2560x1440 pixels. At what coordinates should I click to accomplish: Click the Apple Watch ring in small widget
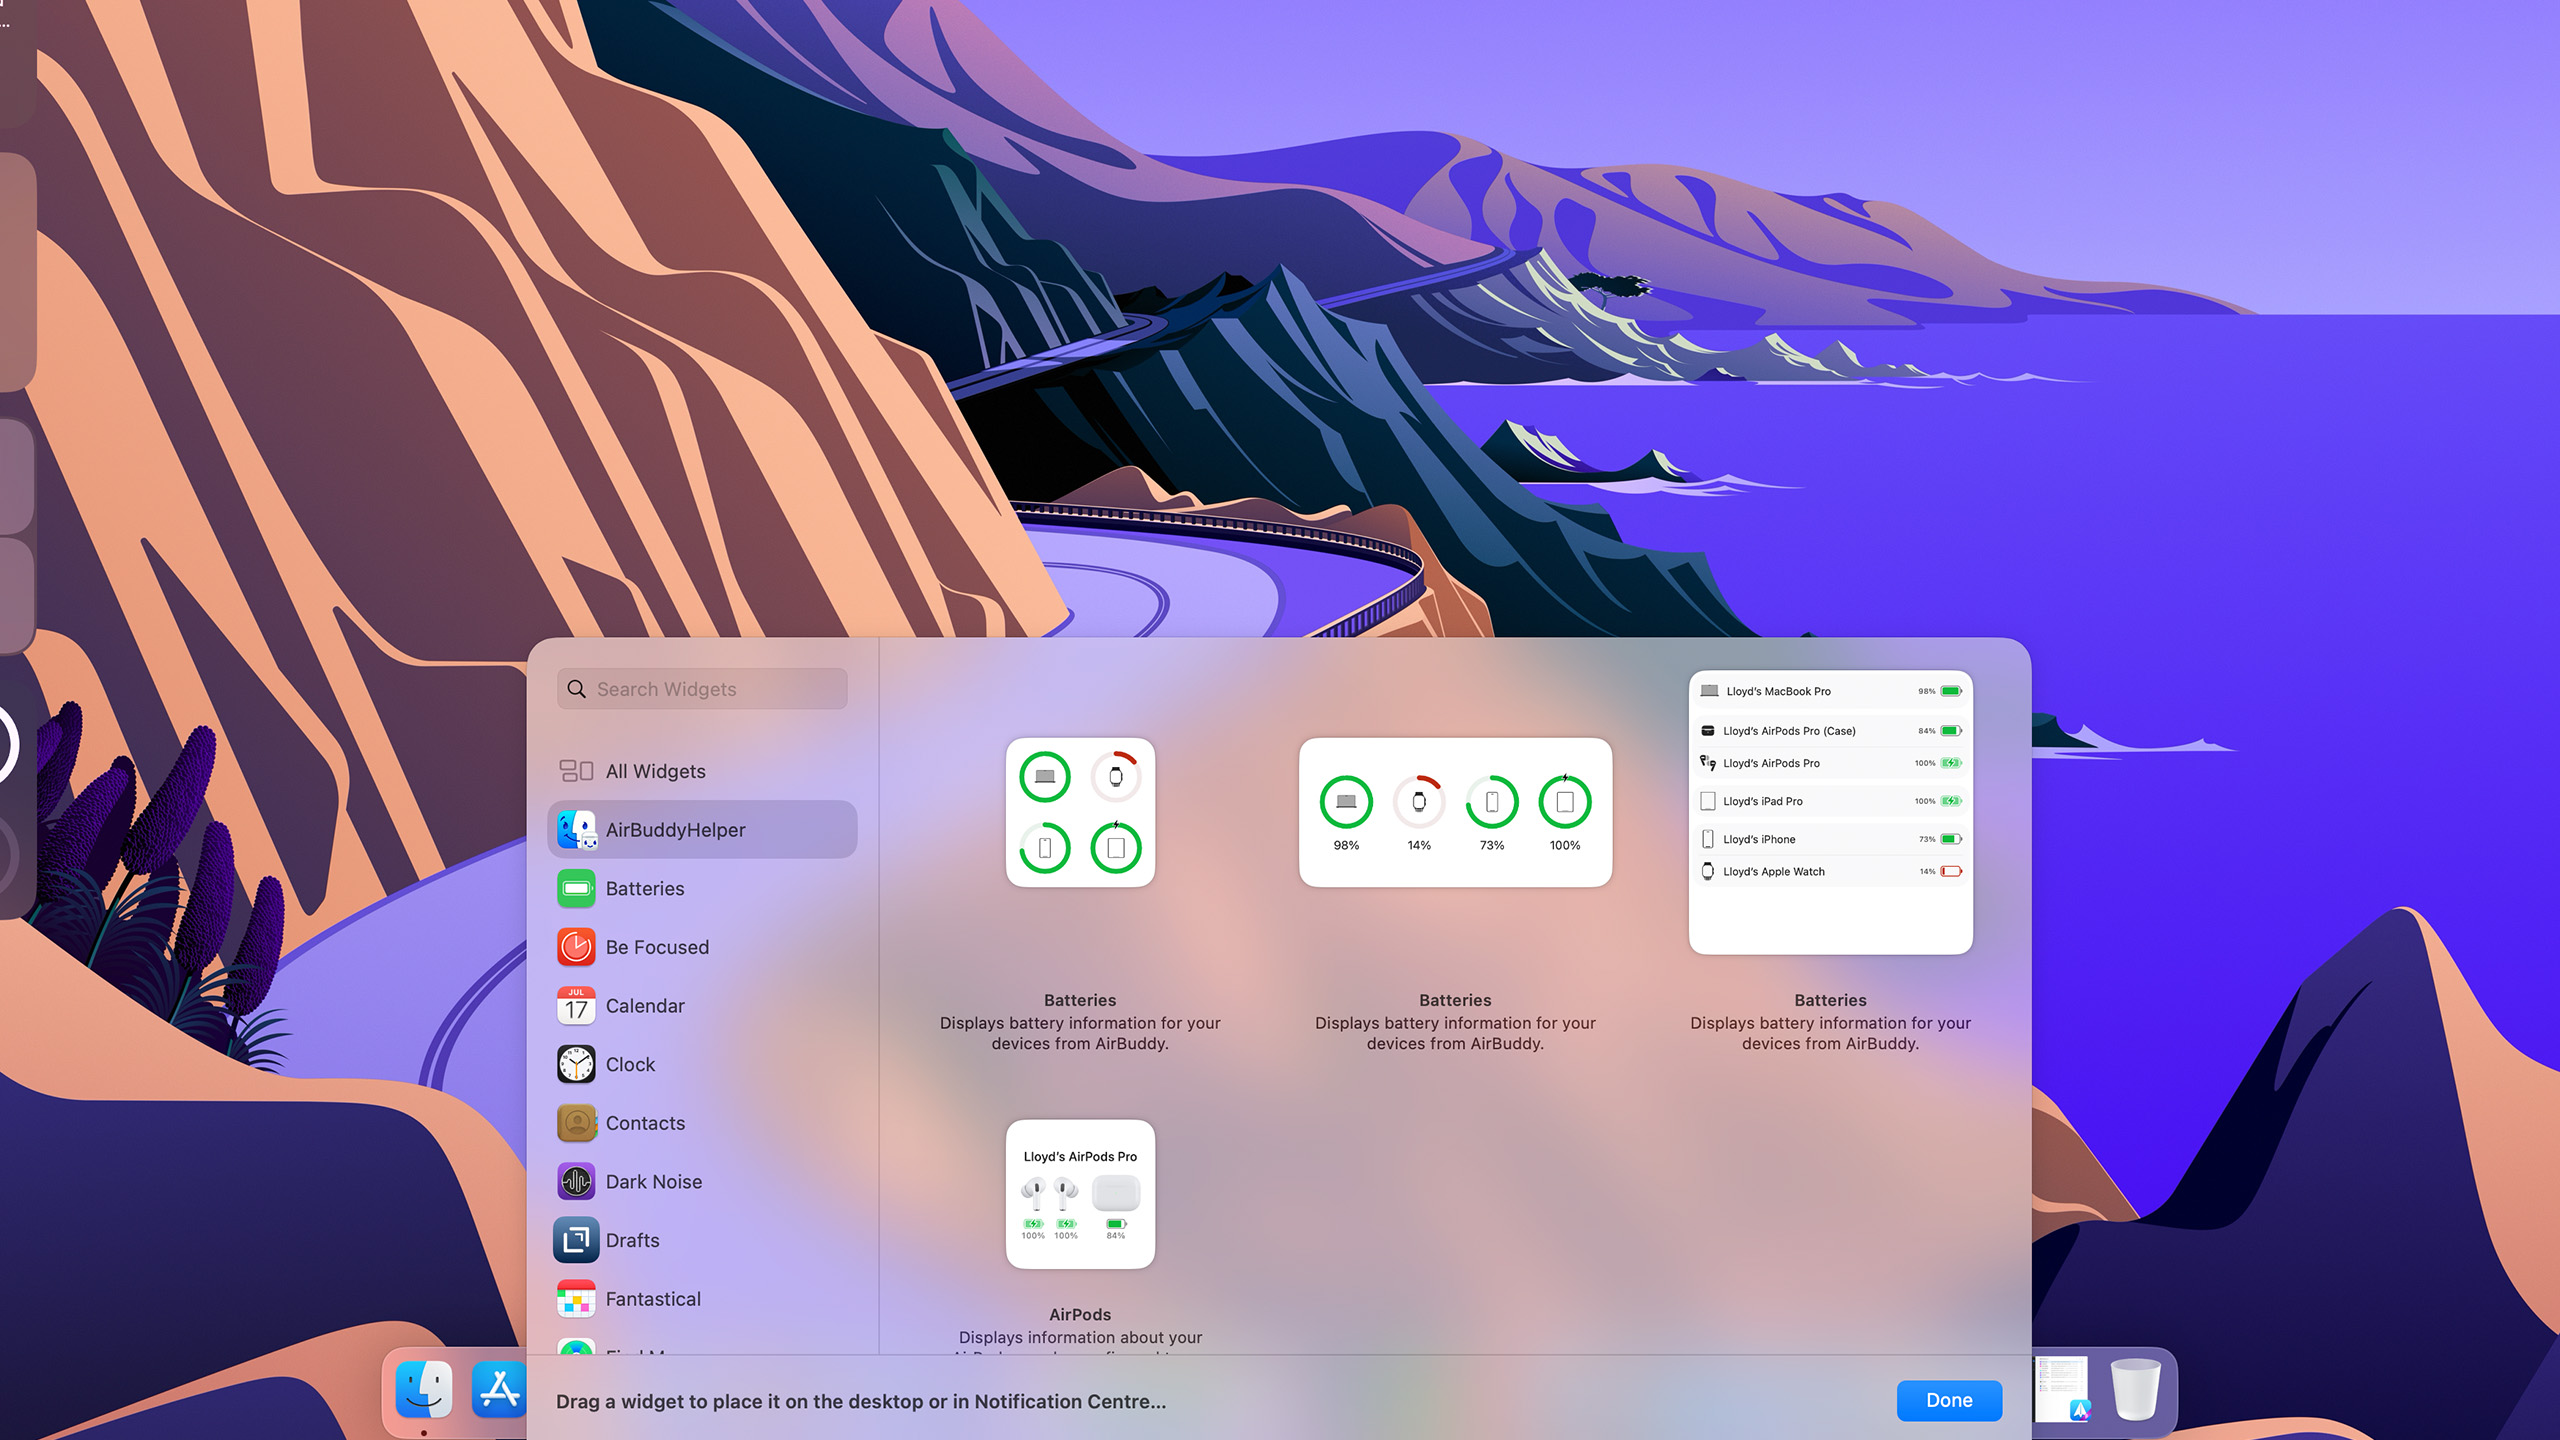pos(1116,777)
